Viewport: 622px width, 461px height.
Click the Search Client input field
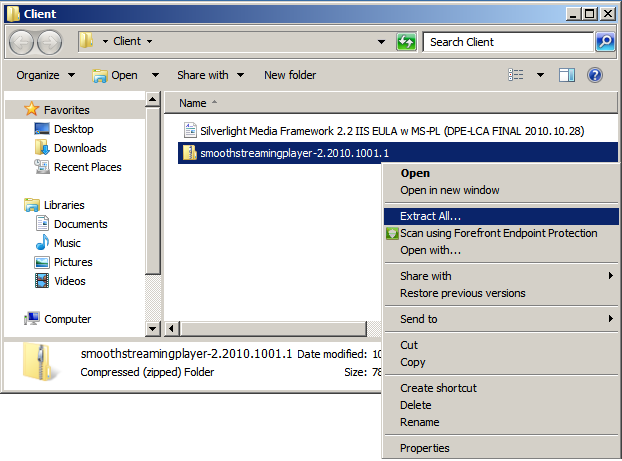[x=508, y=42]
